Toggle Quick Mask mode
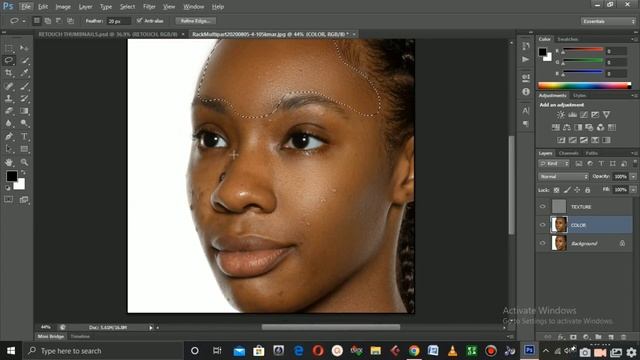This screenshot has width=640, height=360. point(9,200)
